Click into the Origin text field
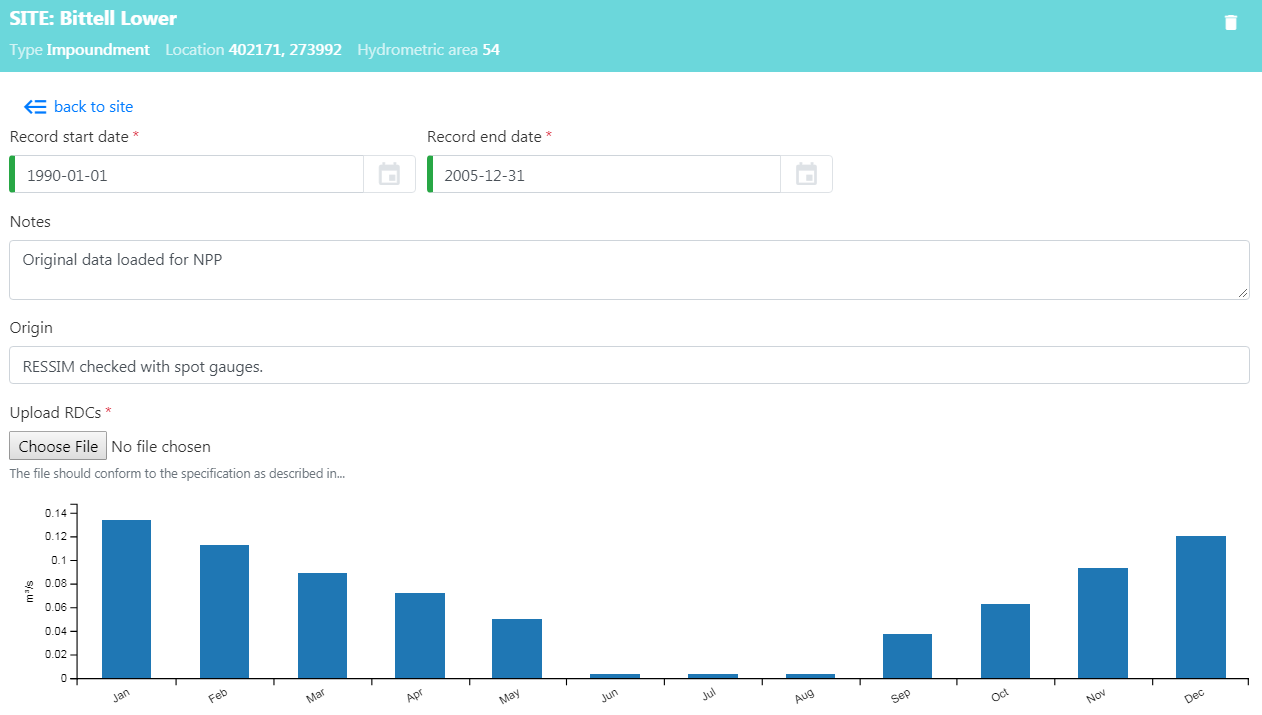Viewport: 1262px width, 715px height. (629, 366)
